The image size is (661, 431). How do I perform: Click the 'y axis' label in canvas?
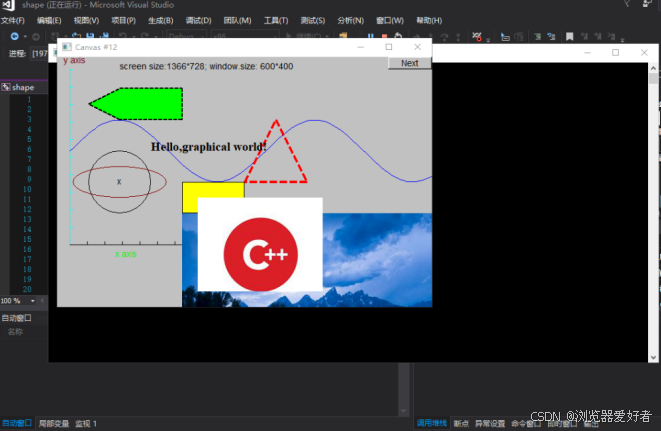74,60
